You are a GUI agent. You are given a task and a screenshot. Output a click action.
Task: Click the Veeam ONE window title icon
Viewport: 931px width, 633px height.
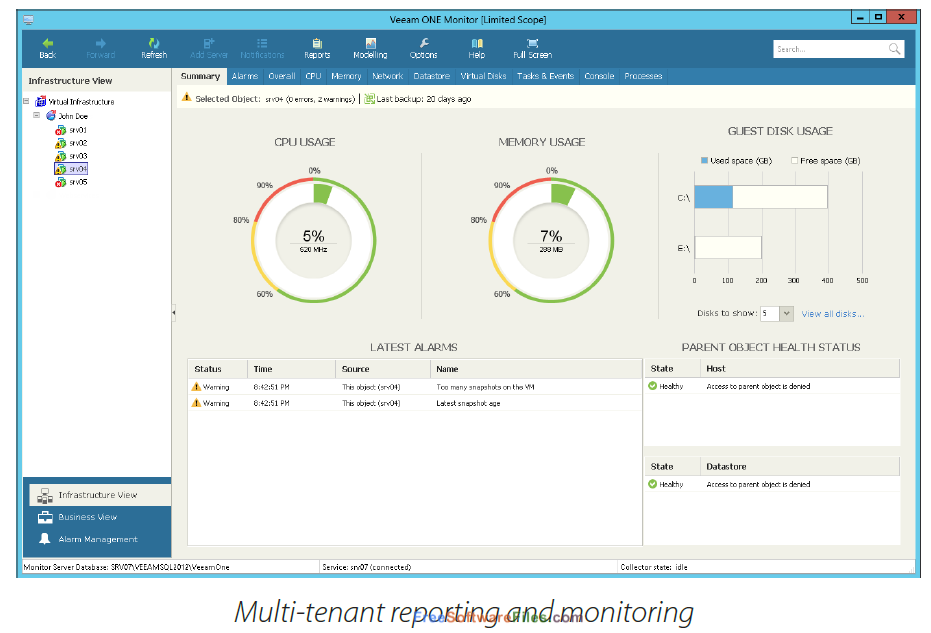28,20
